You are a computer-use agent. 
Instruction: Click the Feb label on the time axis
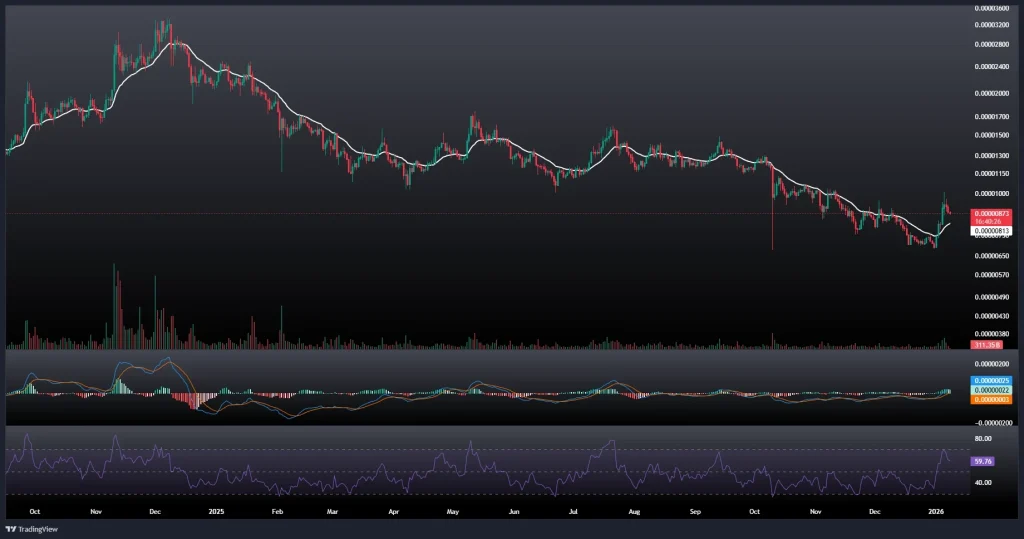click(277, 510)
